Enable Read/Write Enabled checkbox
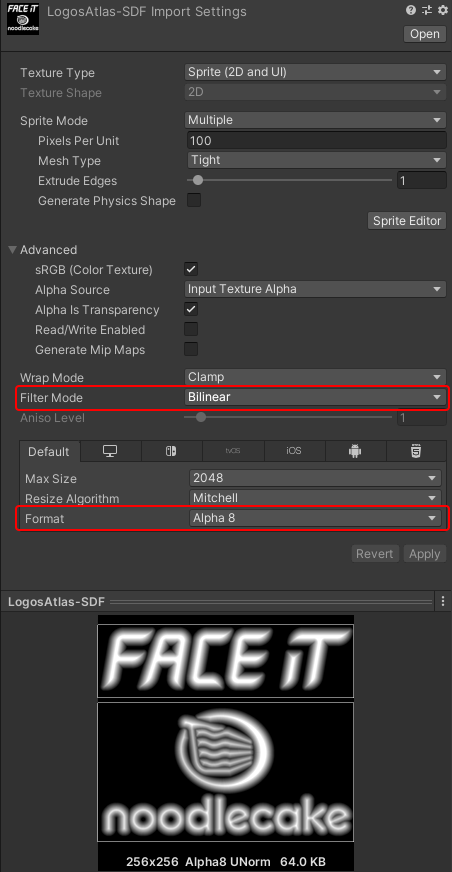 [x=191, y=329]
